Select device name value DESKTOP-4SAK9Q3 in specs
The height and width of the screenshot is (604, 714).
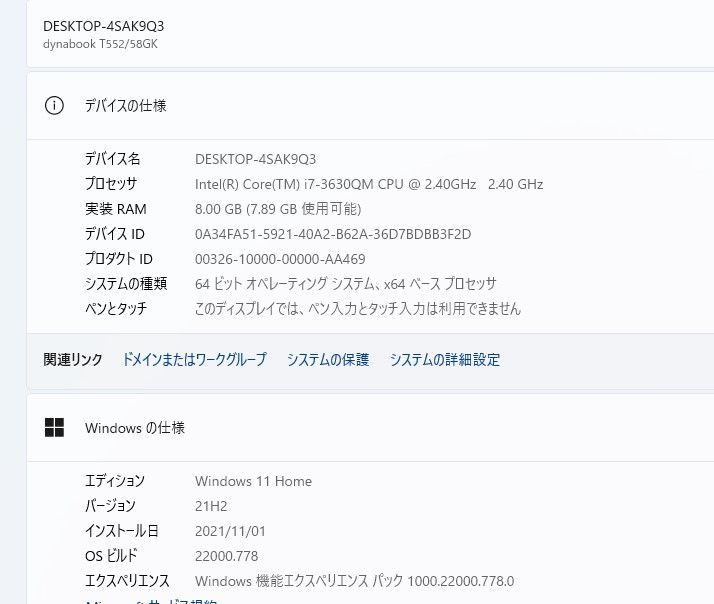tap(255, 159)
